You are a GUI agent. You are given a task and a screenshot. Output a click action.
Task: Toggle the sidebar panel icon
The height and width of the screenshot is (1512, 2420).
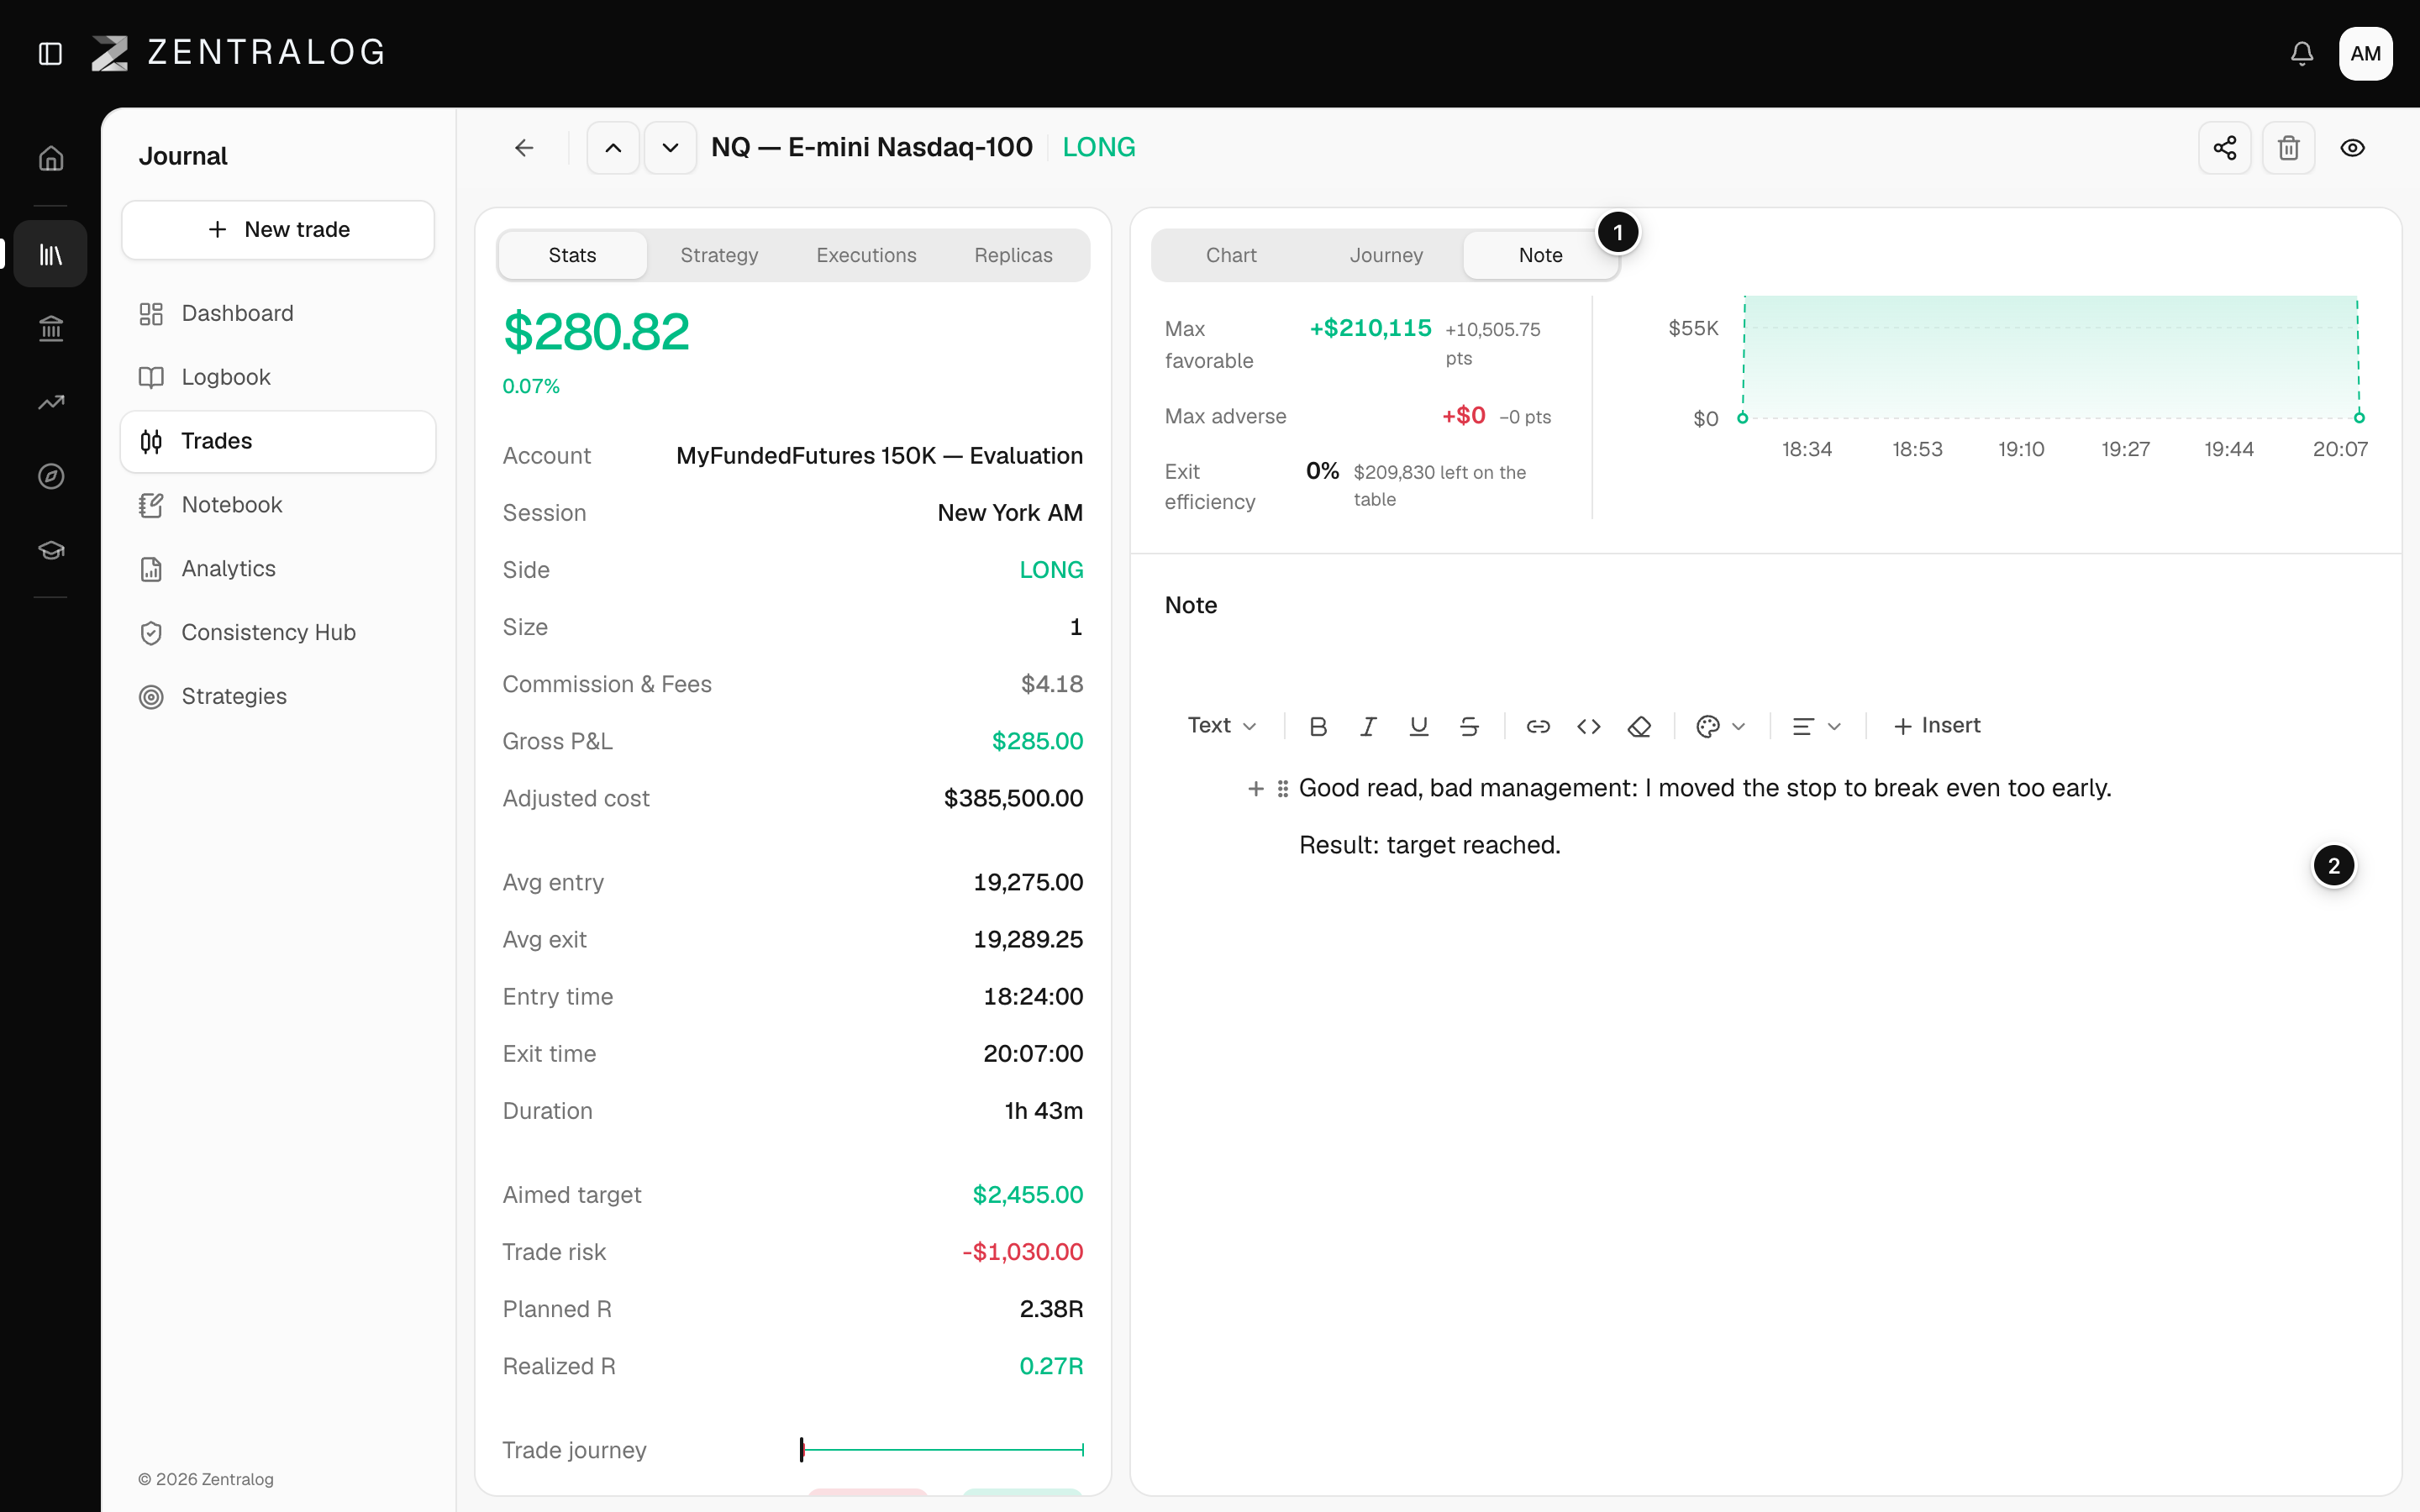tap(50, 53)
